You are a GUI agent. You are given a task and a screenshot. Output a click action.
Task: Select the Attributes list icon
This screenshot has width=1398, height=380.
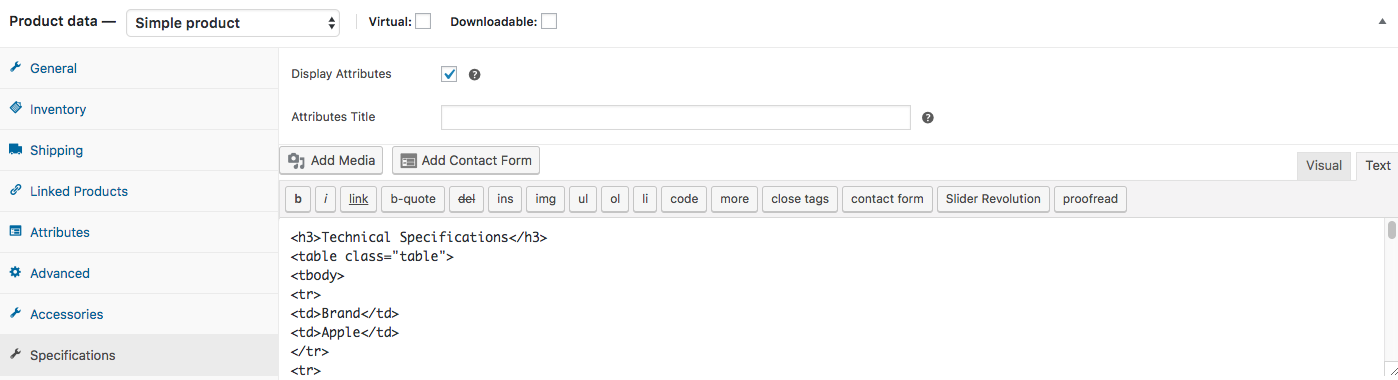click(x=15, y=231)
